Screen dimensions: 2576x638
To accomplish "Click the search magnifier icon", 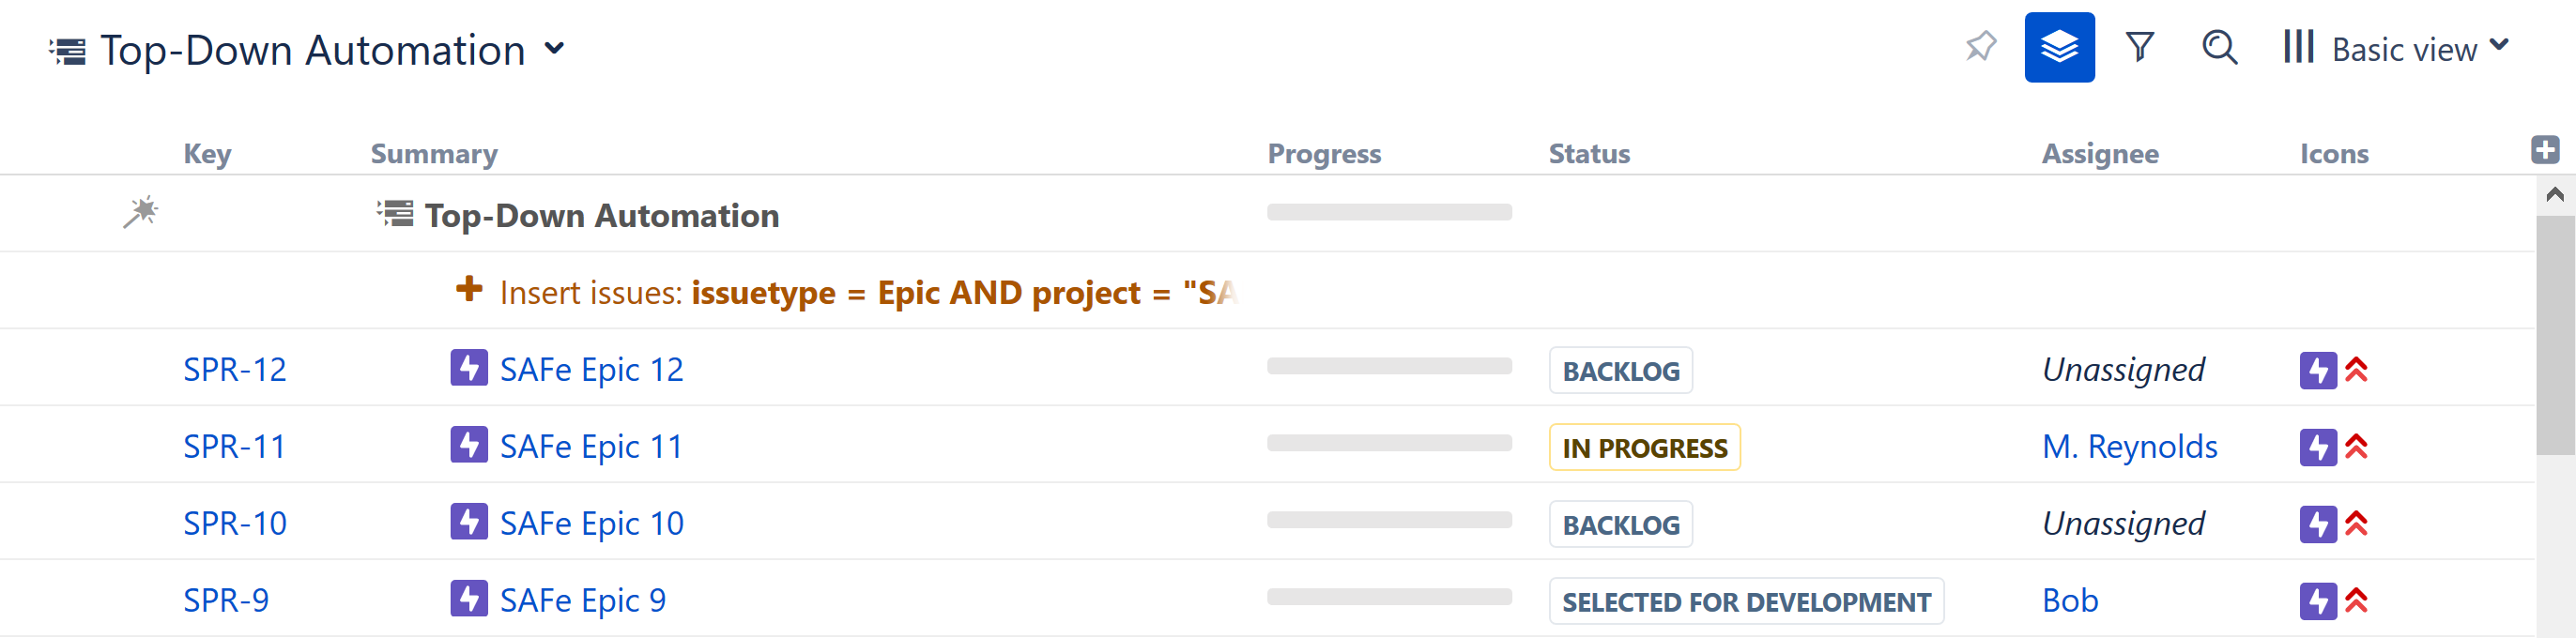I will tap(2219, 47).
